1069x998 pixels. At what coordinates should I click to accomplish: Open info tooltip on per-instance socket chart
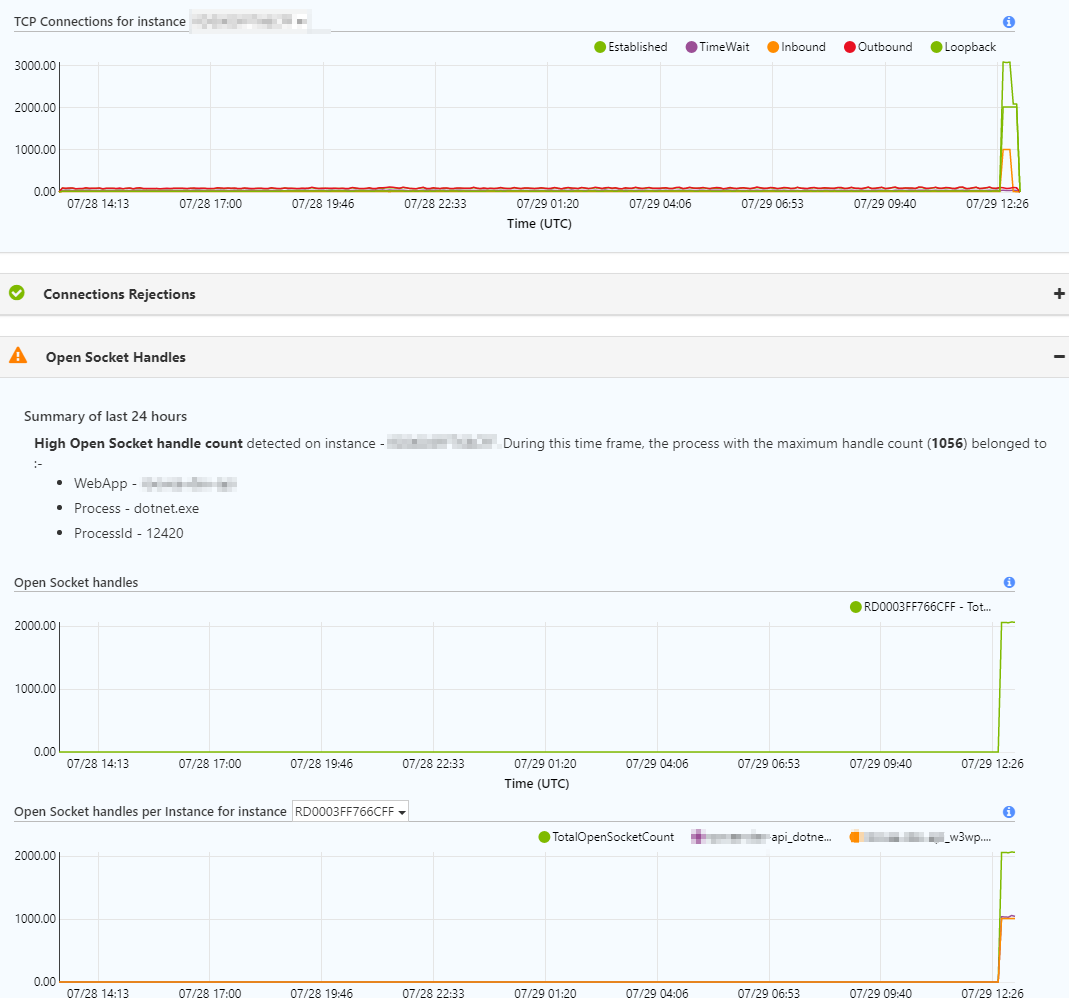[1008, 811]
